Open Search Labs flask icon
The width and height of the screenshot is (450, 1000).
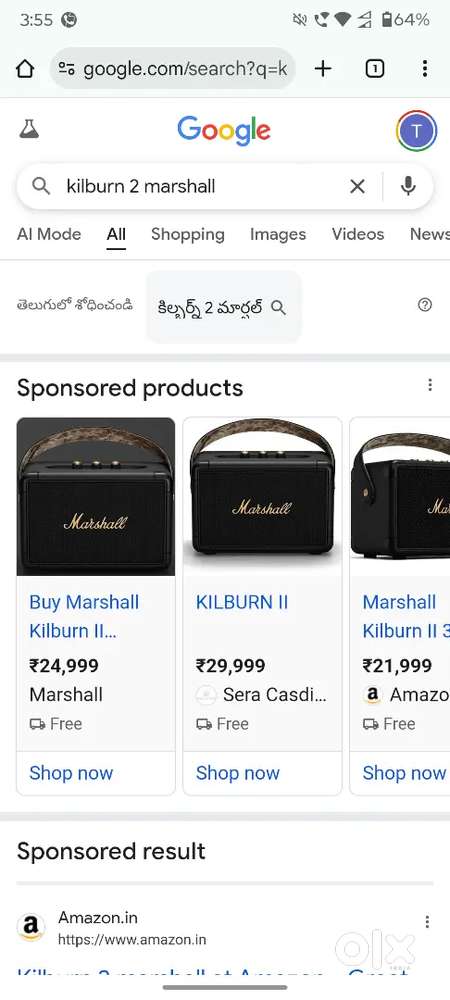pyautogui.click(x=29, y=129)
